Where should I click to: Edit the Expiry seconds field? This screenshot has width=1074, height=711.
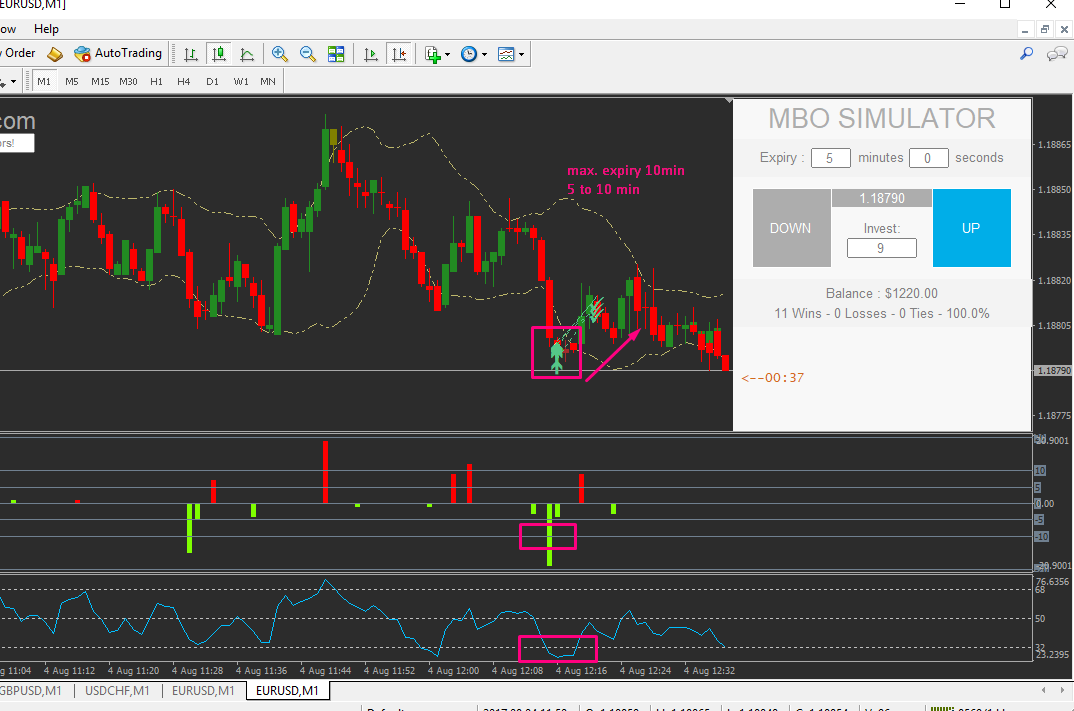(928, 158)
